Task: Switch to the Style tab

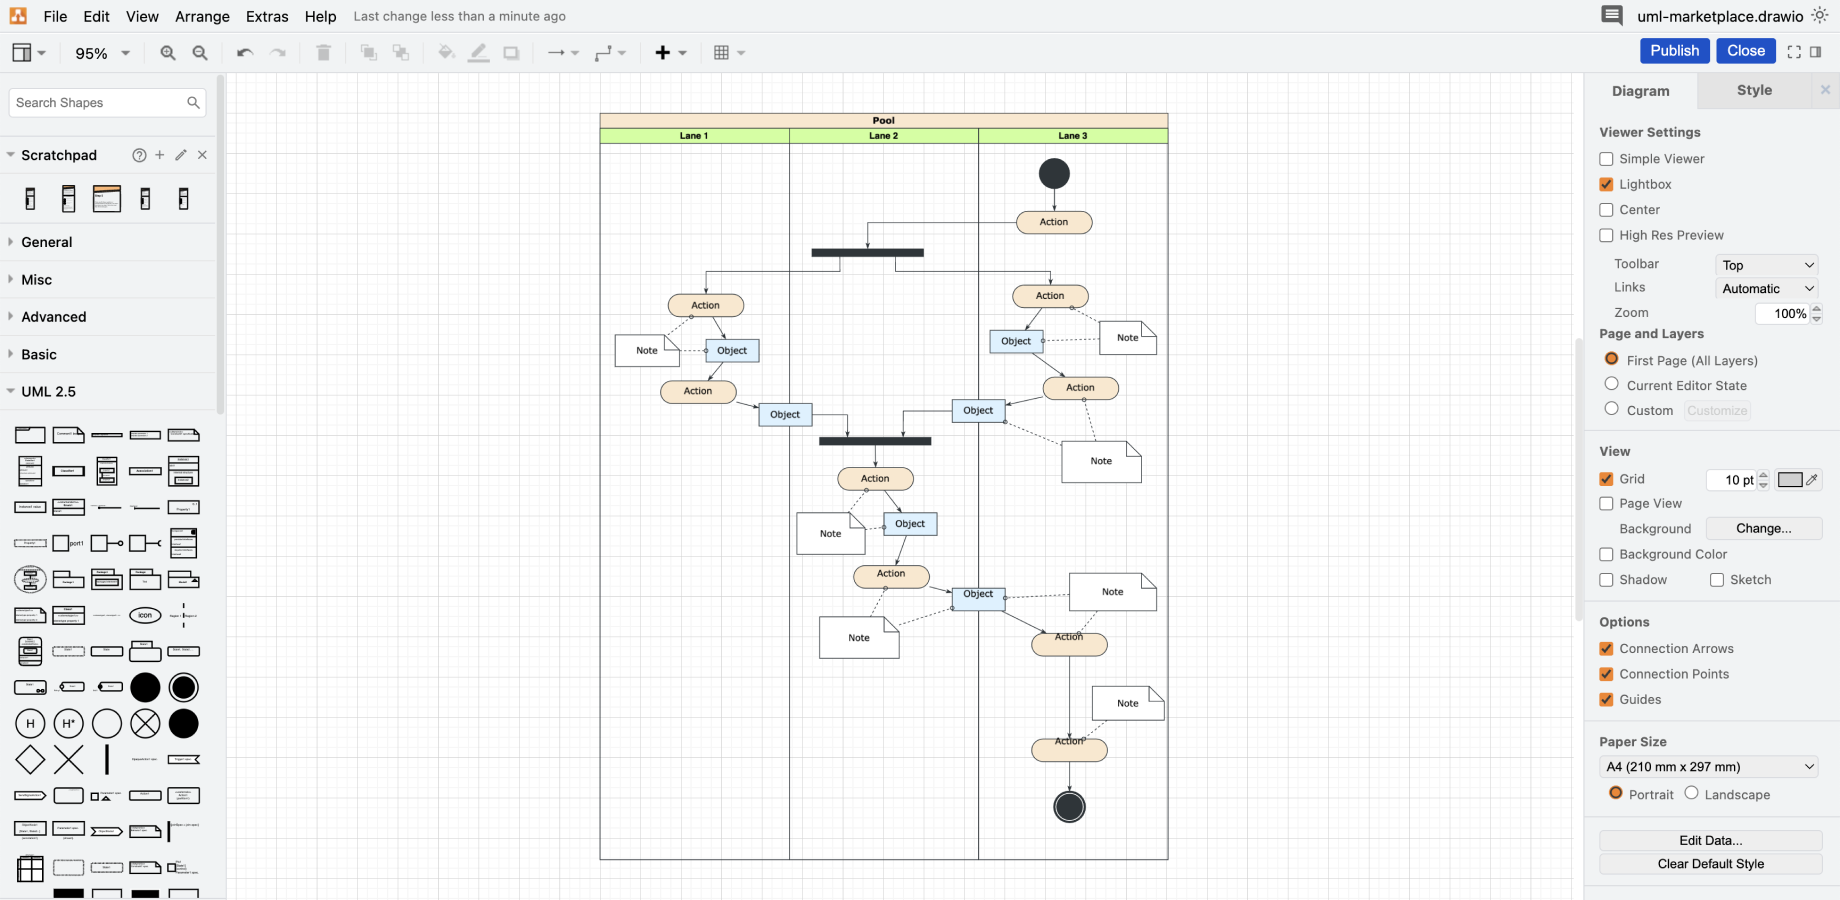Action: 1752,90
